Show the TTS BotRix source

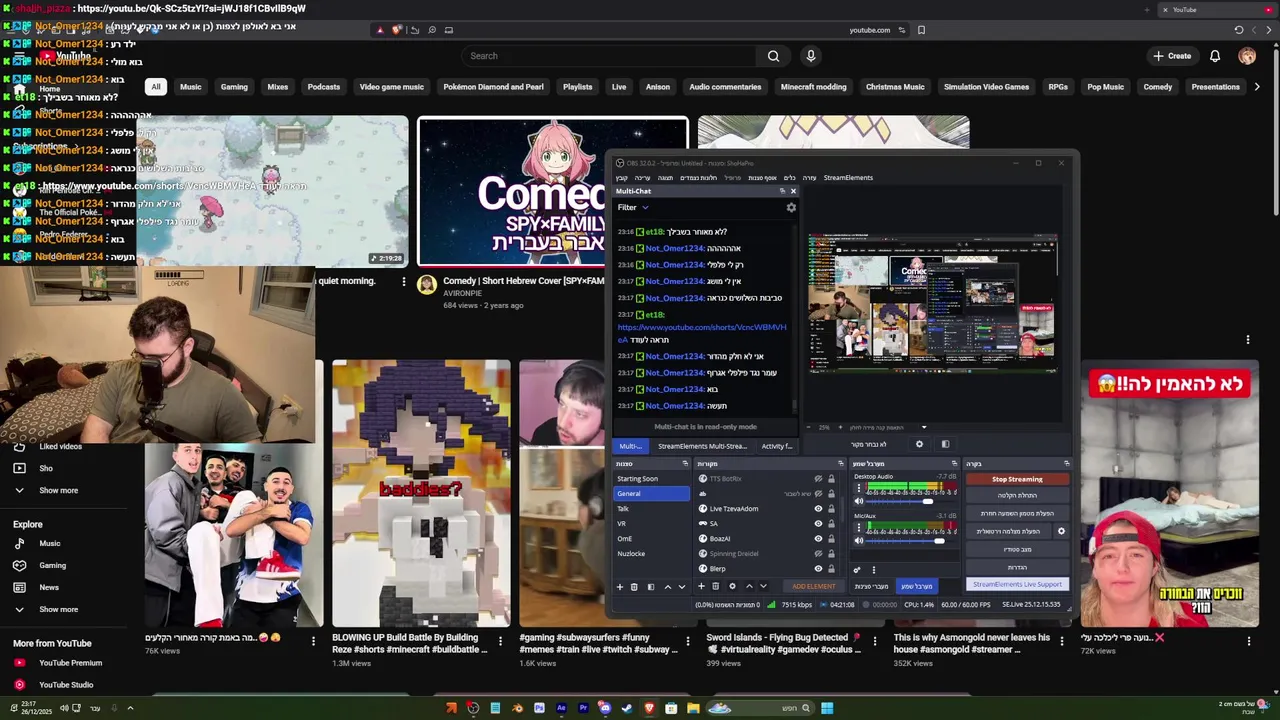point(818,479)
